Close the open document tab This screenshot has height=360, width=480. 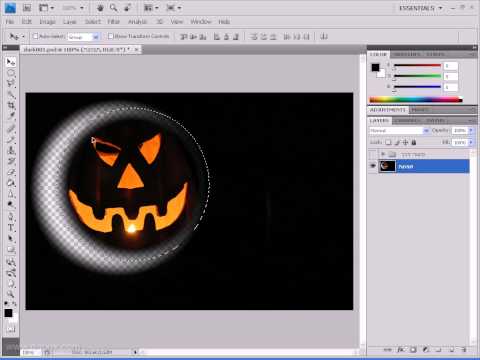coord(136,49)
